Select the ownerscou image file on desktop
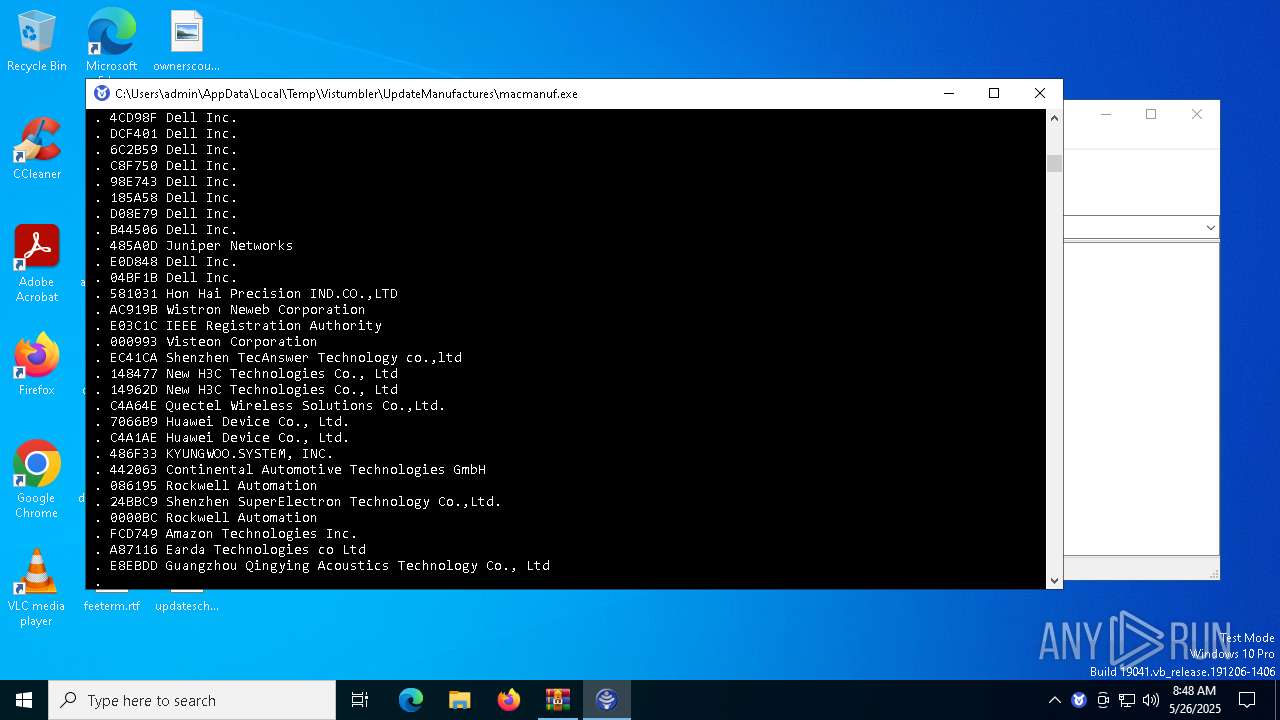The image size is (1280, 720). [x=186, y=42]
